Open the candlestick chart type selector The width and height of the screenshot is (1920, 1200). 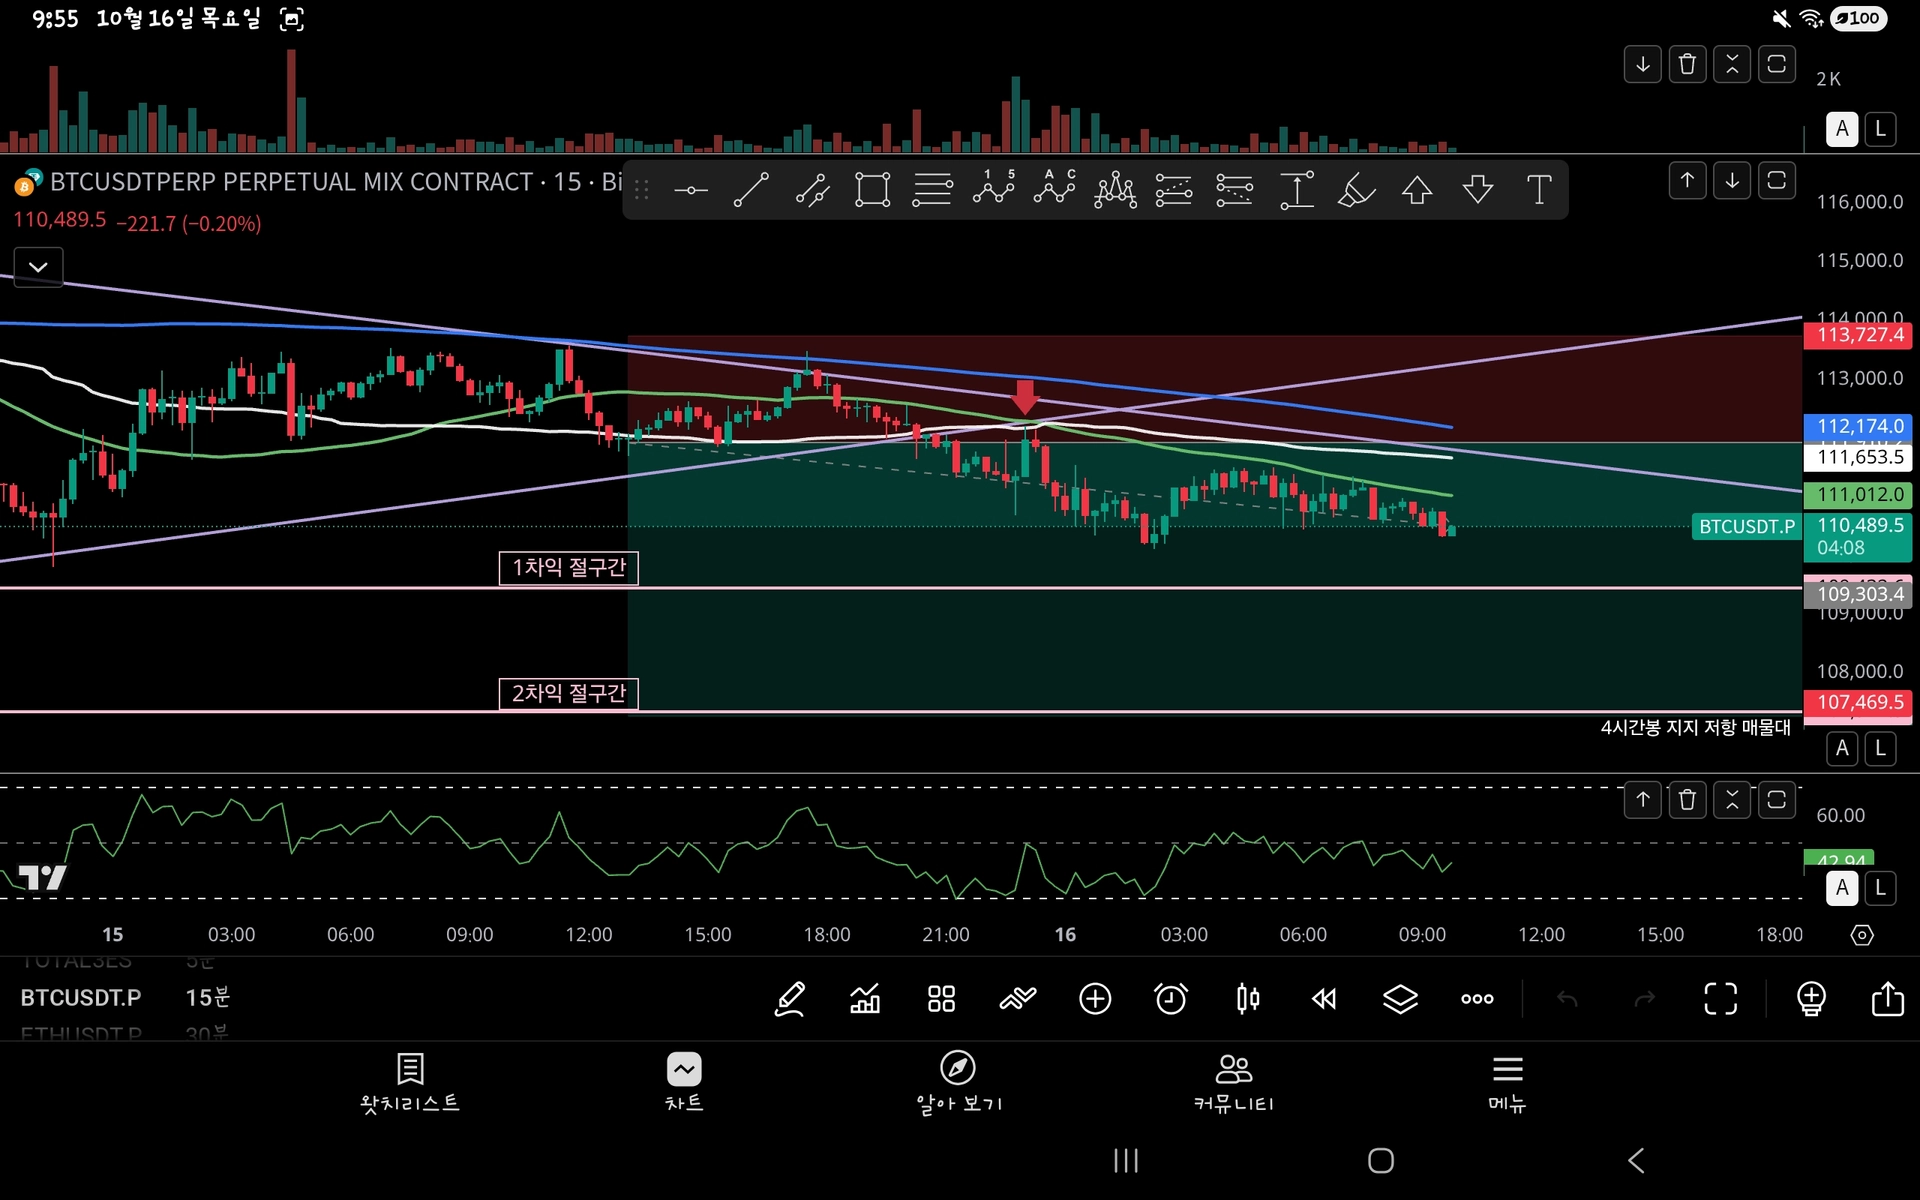[1247, 998]
